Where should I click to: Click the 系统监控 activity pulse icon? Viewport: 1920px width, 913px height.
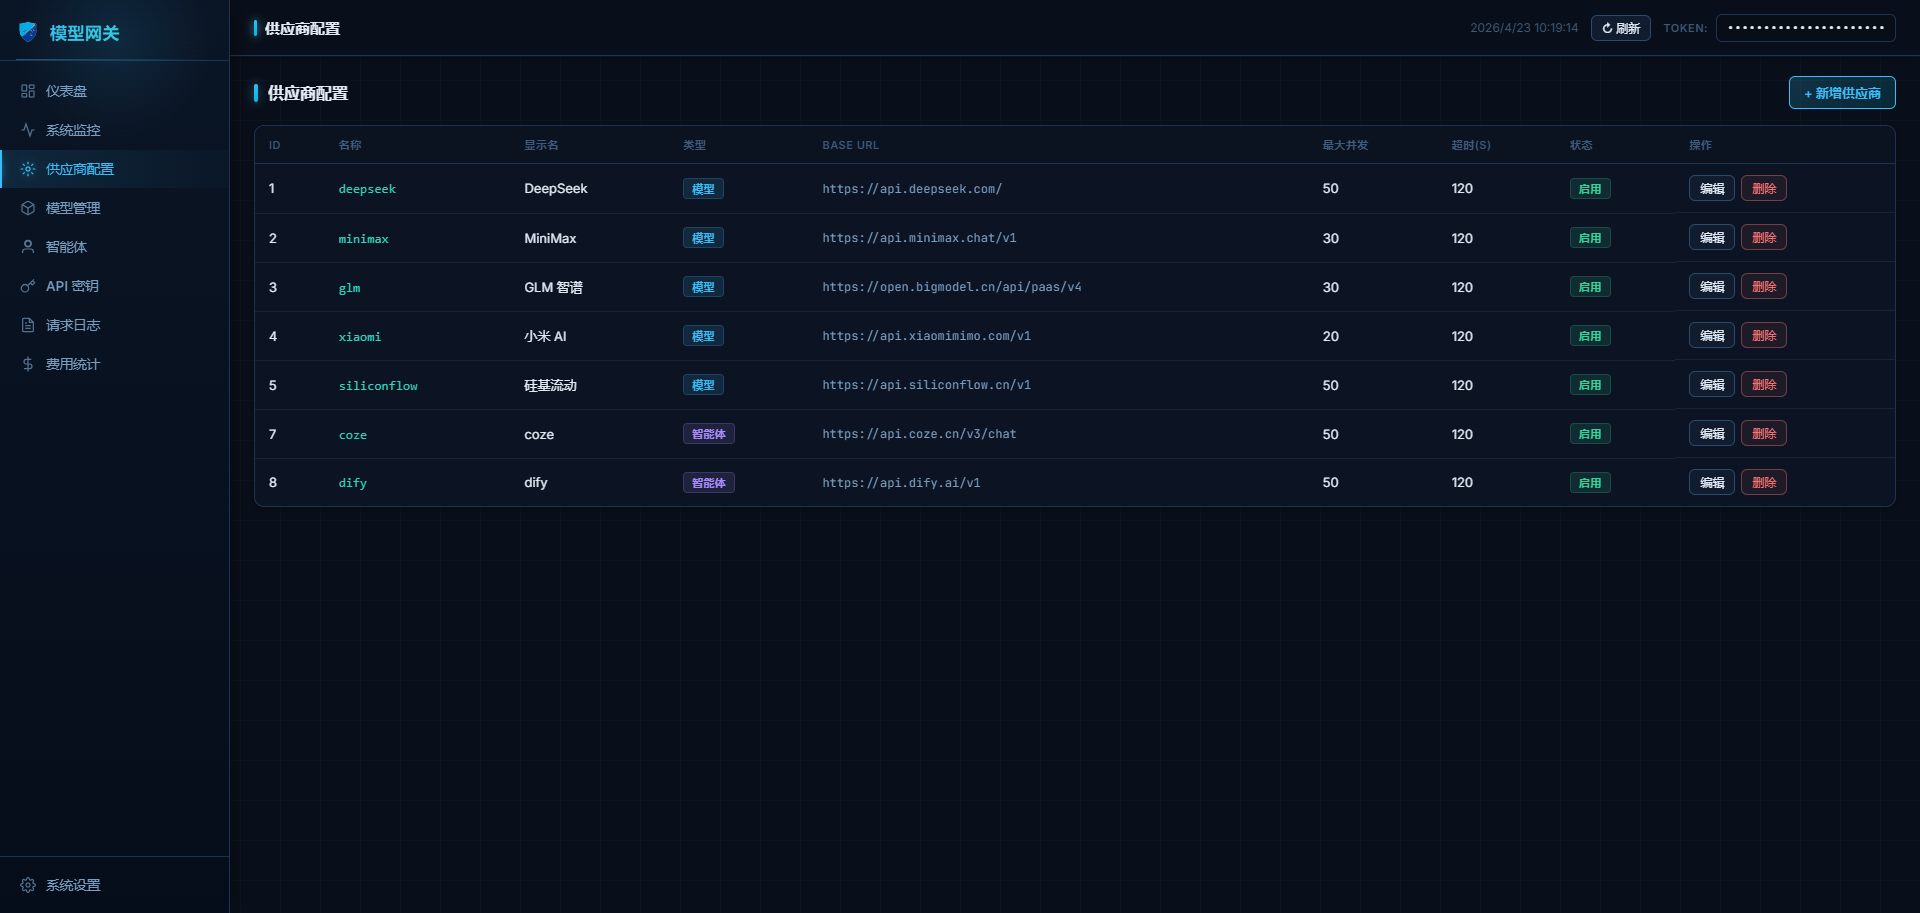(28, 130)
